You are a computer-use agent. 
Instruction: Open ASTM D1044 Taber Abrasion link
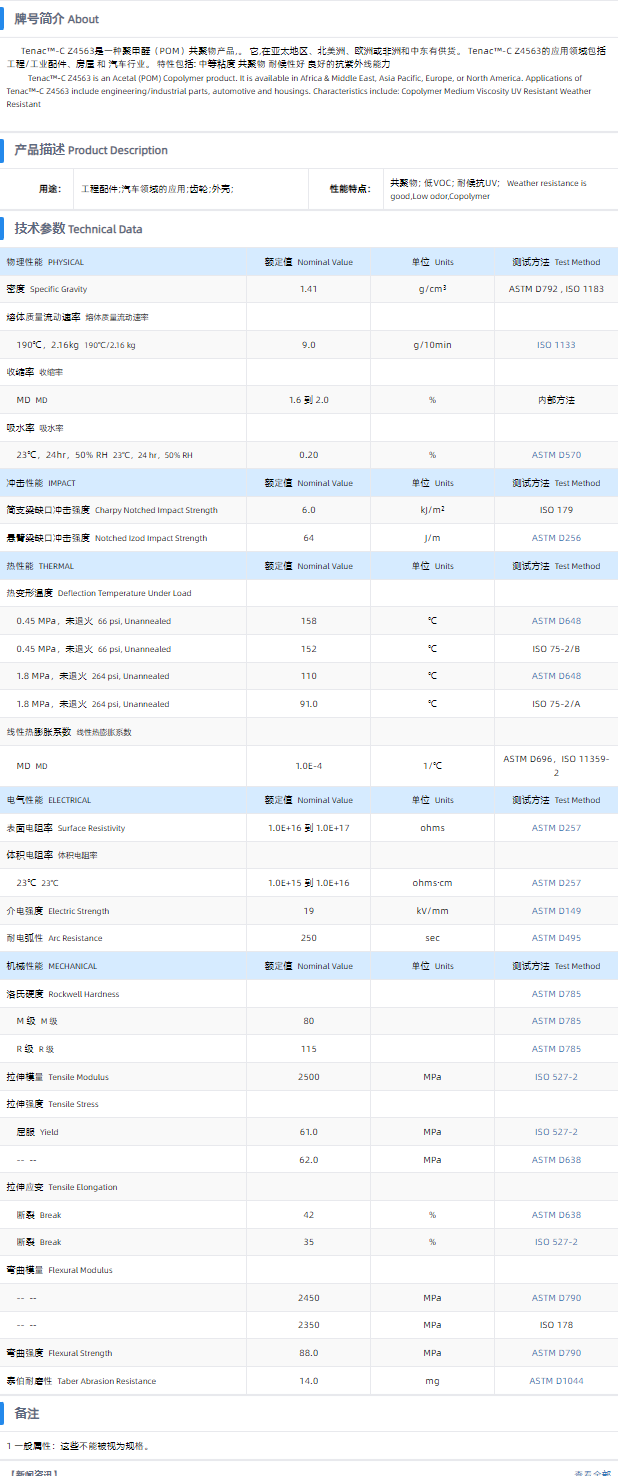point(556,1381)
